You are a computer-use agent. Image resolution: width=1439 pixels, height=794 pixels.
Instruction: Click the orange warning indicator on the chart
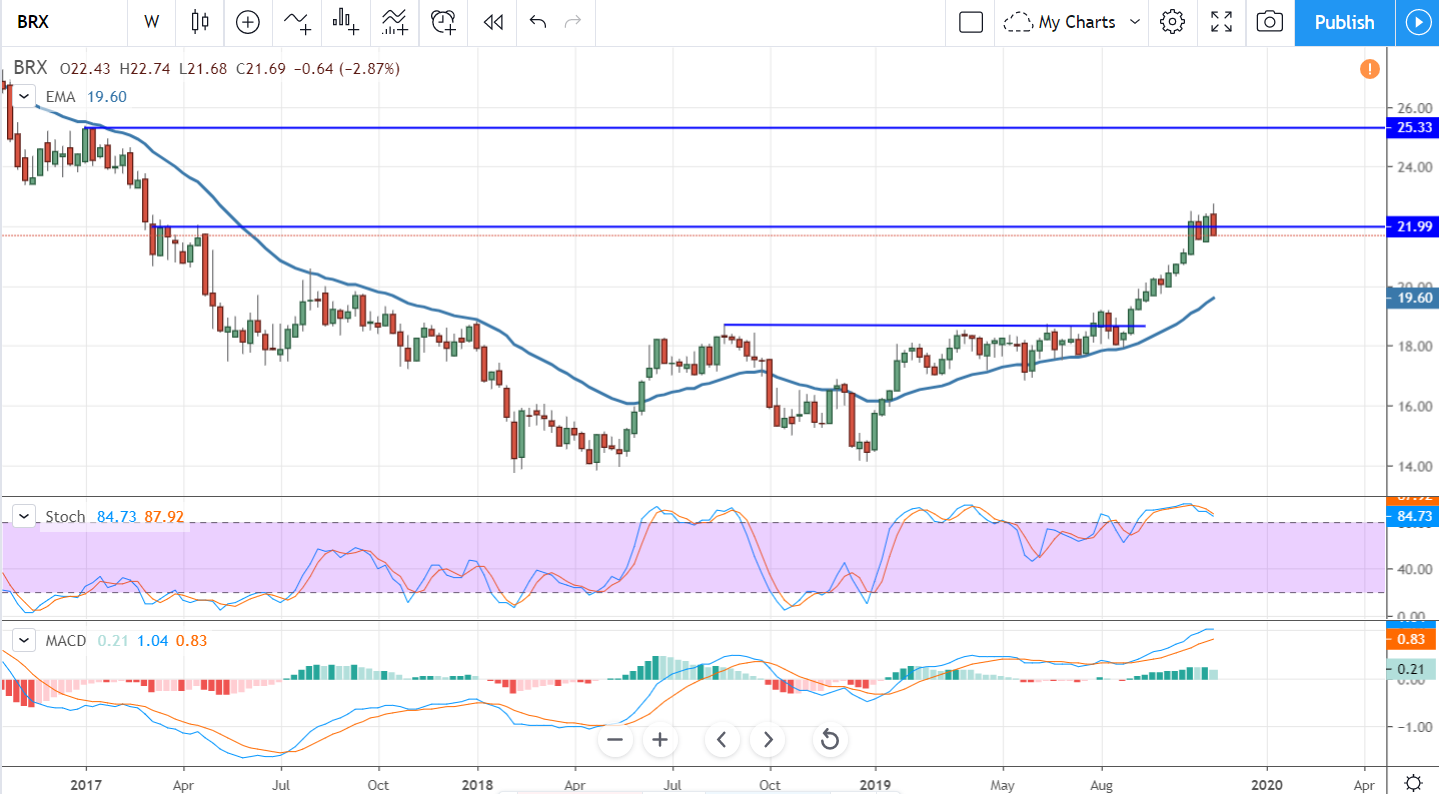click(1368, 69)
